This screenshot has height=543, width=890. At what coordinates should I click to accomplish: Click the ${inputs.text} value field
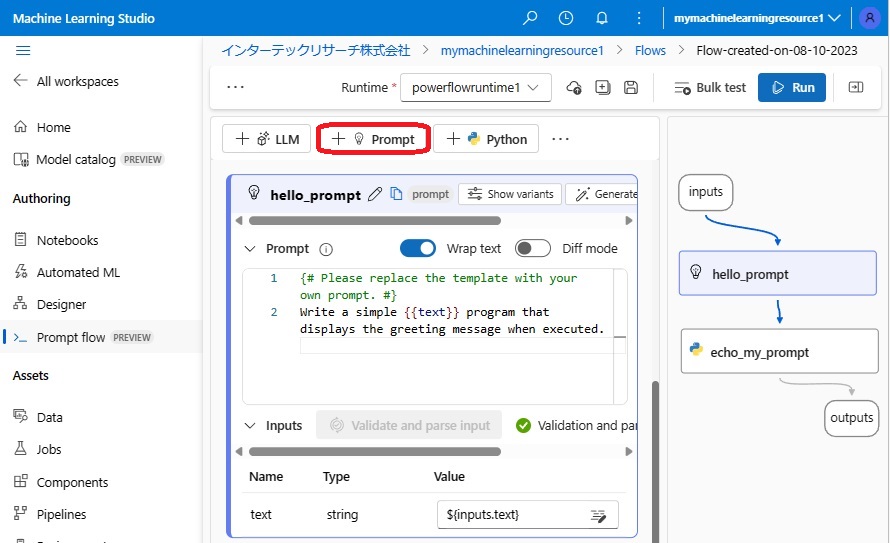527,515
